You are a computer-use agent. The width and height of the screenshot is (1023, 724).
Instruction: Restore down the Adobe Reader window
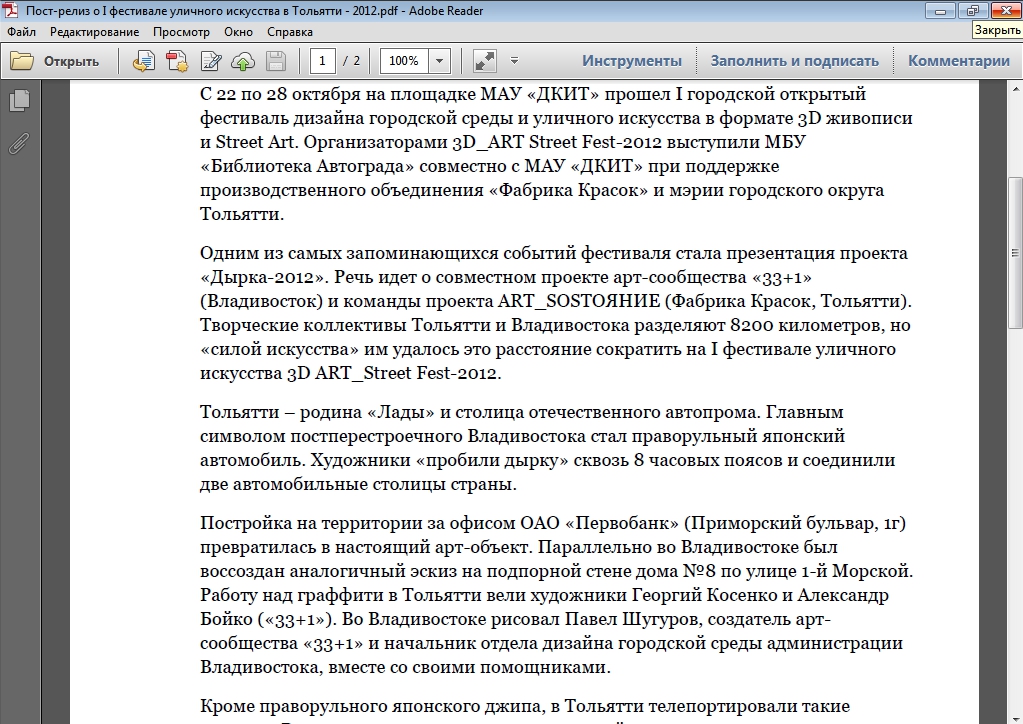coord(973,11)
